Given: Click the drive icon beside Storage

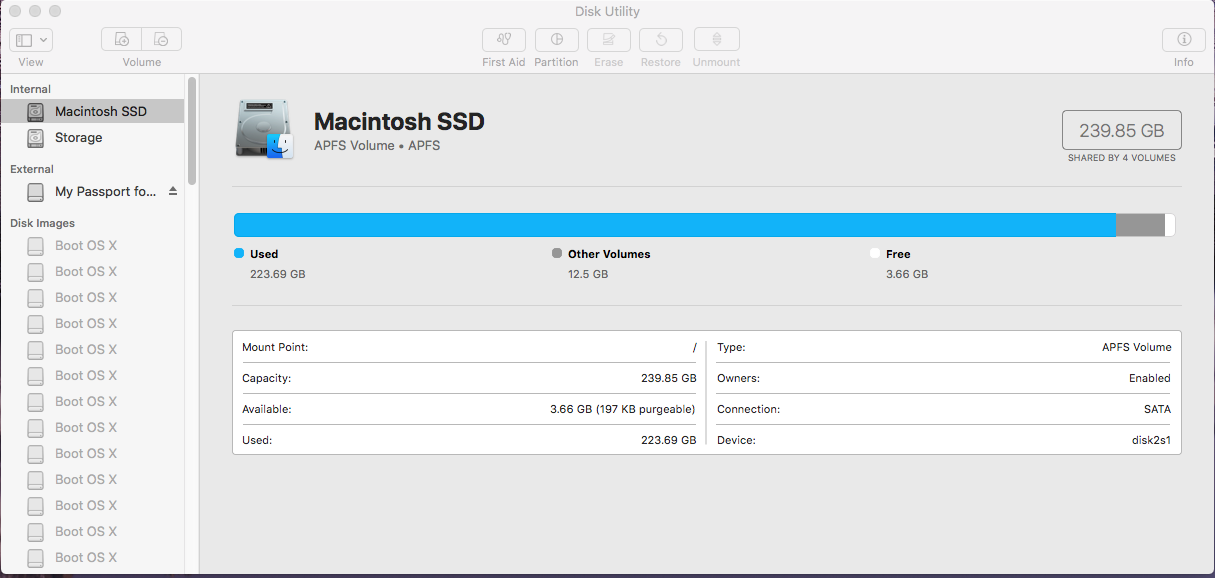Looking at the screenshot, I should point(36,137).
